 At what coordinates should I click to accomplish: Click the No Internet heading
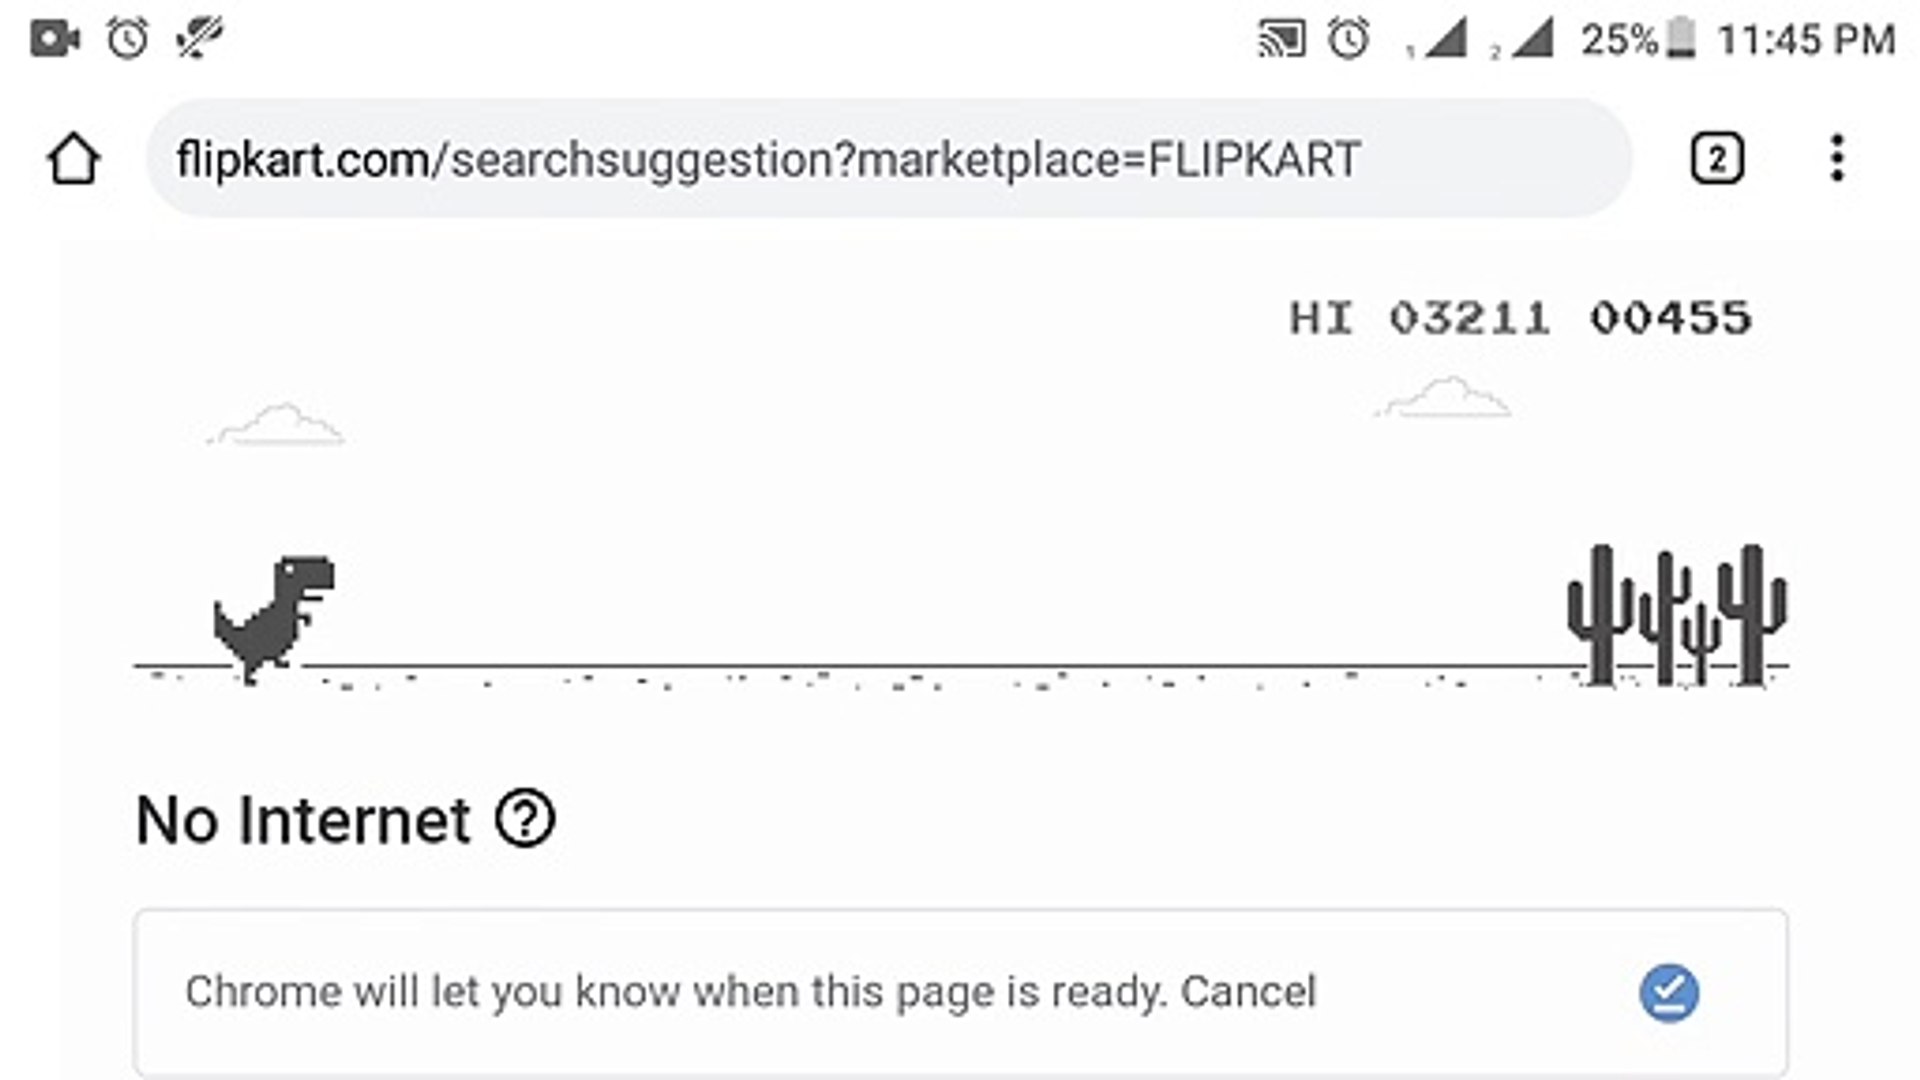(x=303, y=820)
